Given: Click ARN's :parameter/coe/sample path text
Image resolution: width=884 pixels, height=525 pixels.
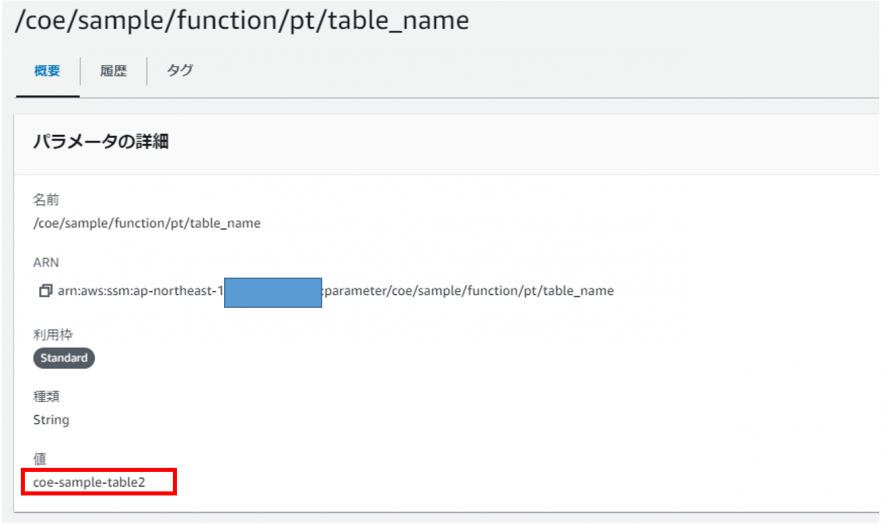Looking at the screenshot, I should (468, 291).
